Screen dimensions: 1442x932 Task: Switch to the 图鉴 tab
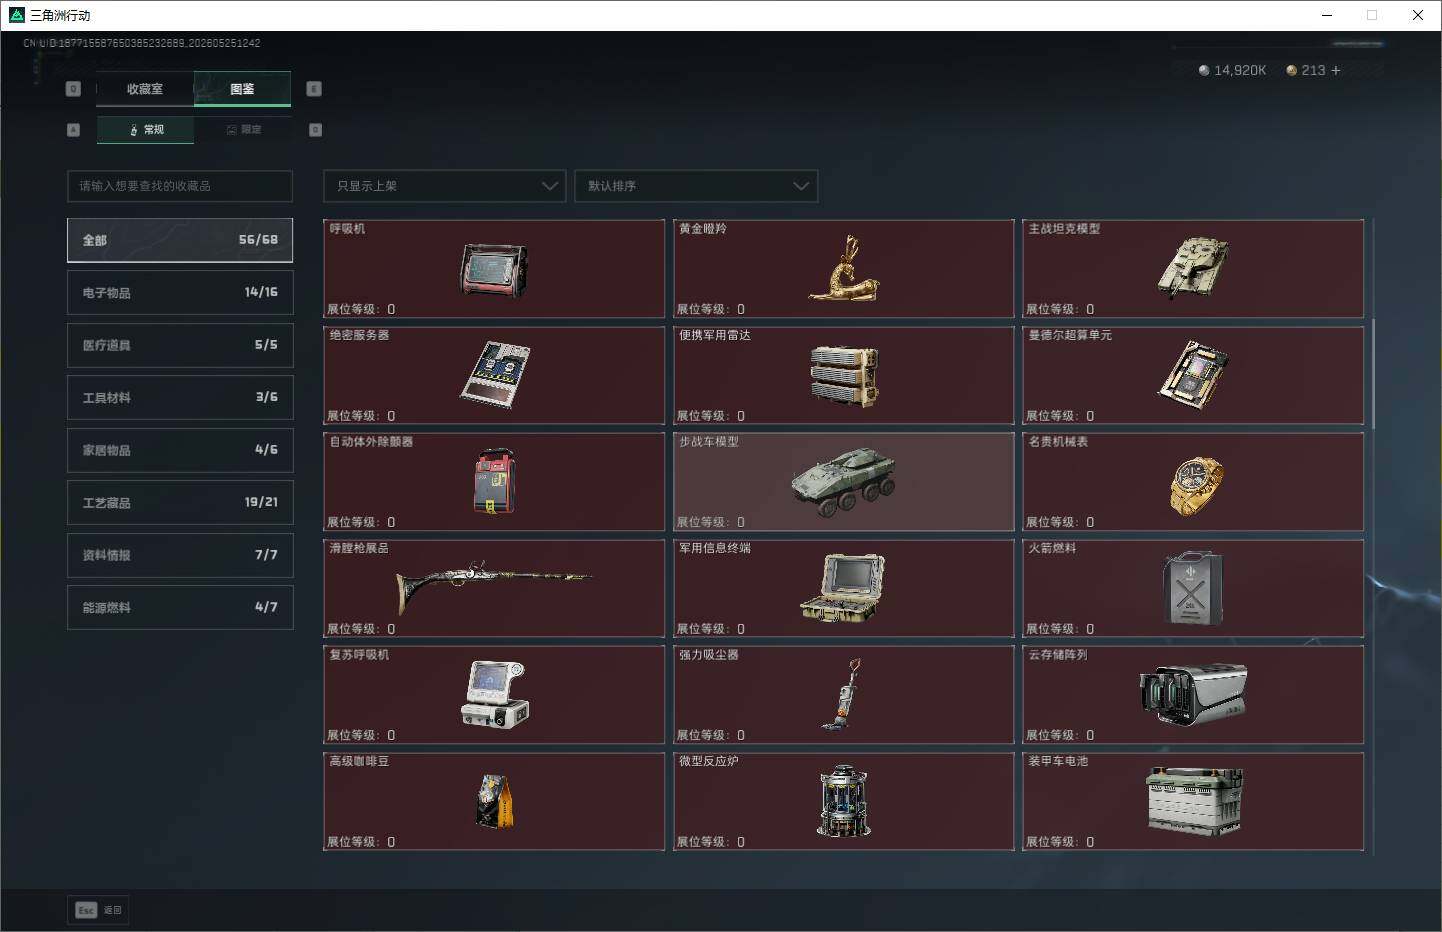(242, 89)
